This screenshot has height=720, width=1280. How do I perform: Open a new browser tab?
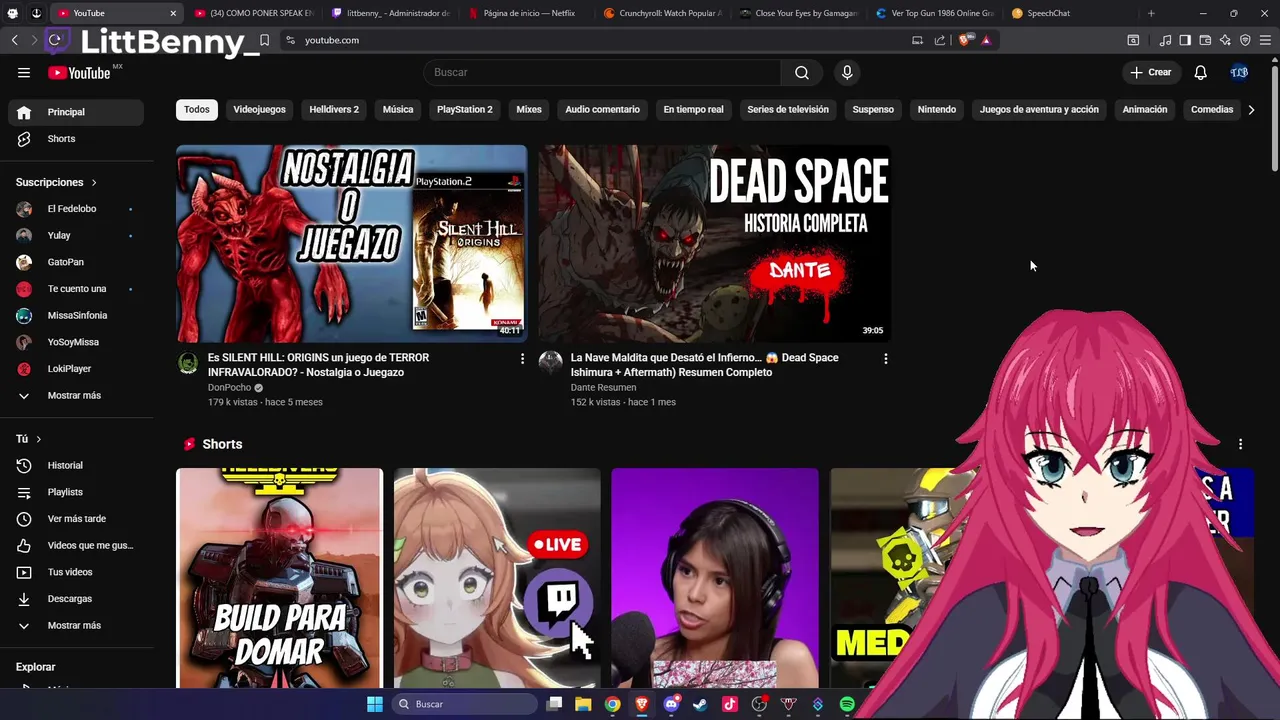pyautogui.click(x=1151, y=13)
